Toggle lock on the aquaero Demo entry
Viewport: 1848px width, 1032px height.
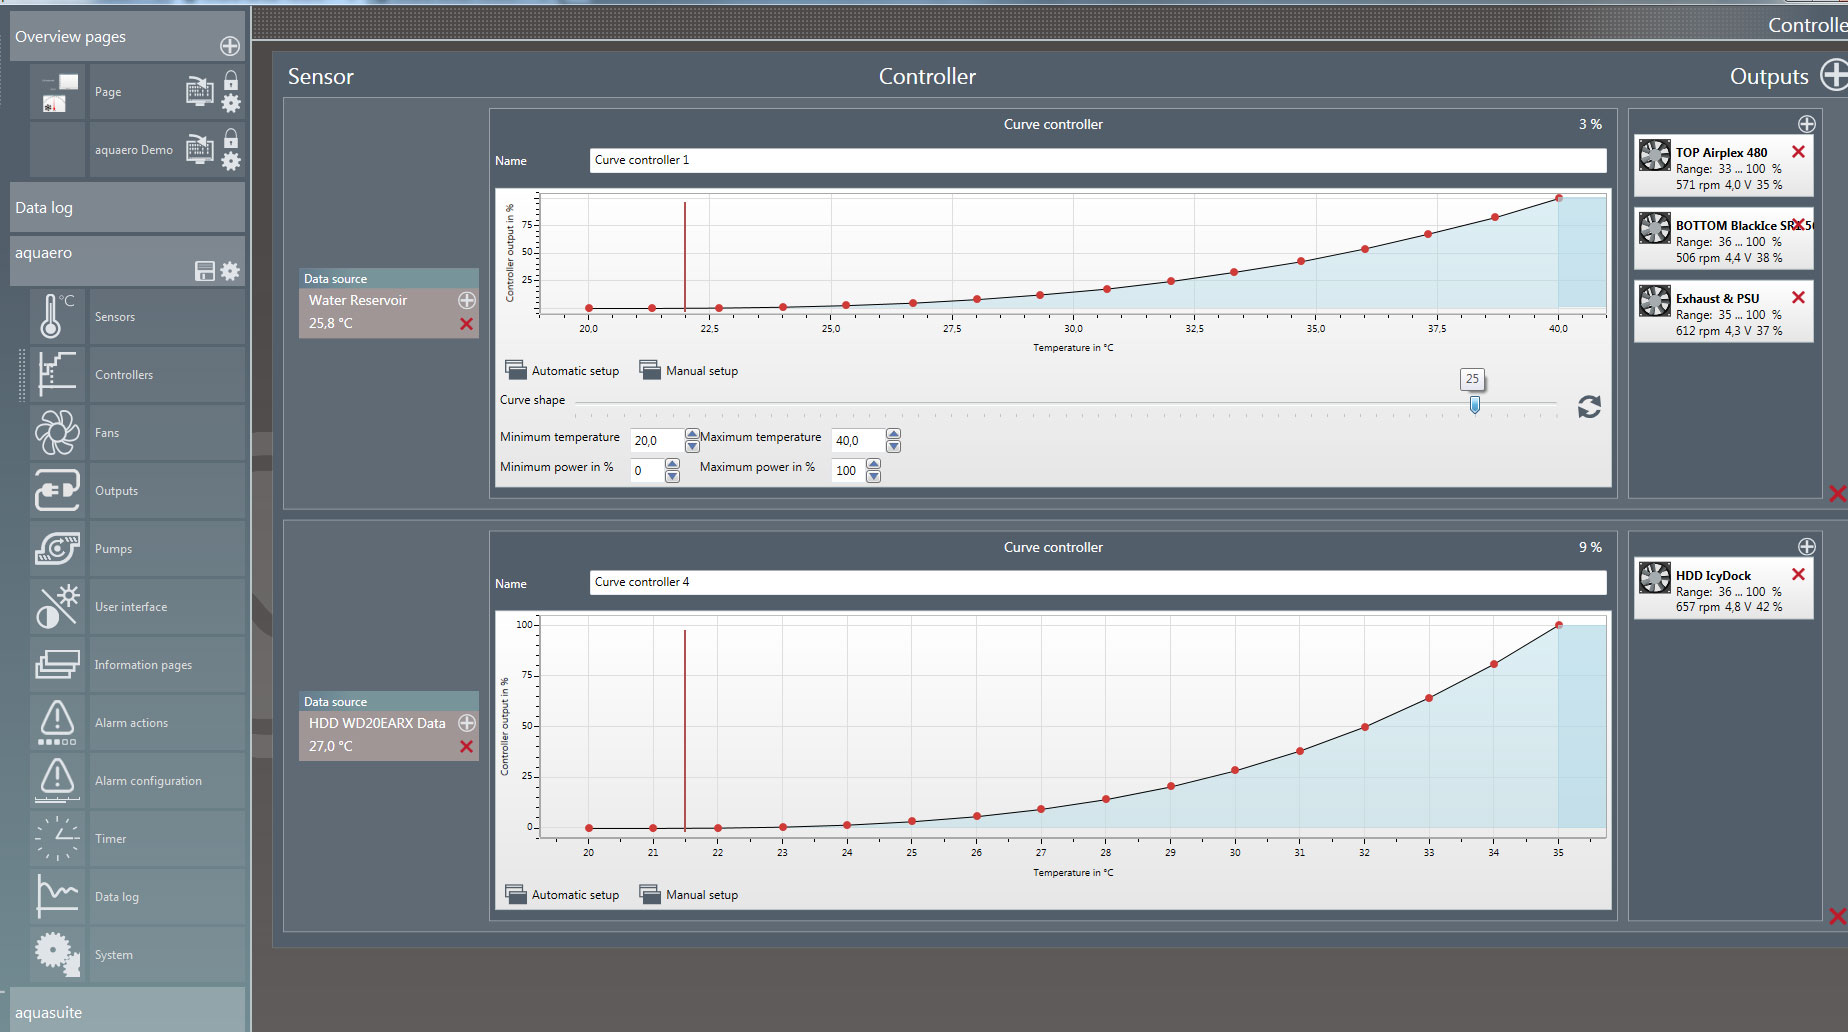coord(231,138)
